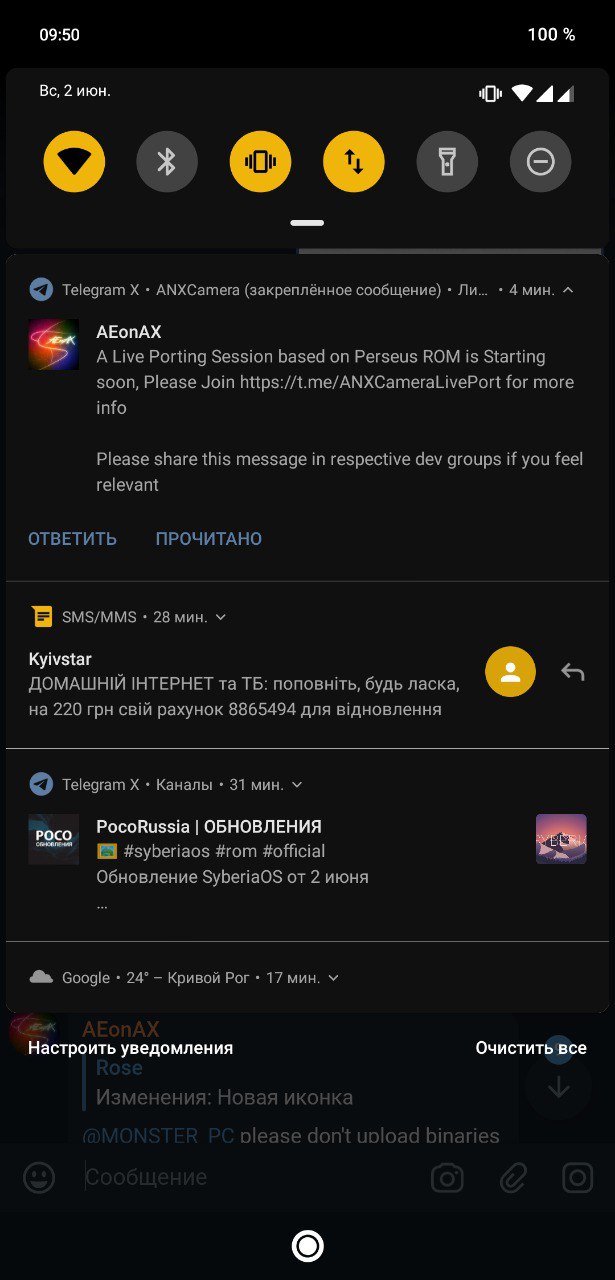615x1280 pixels.
Task: Disable the mobile data quick tile
Action: (x=354, y=161)
